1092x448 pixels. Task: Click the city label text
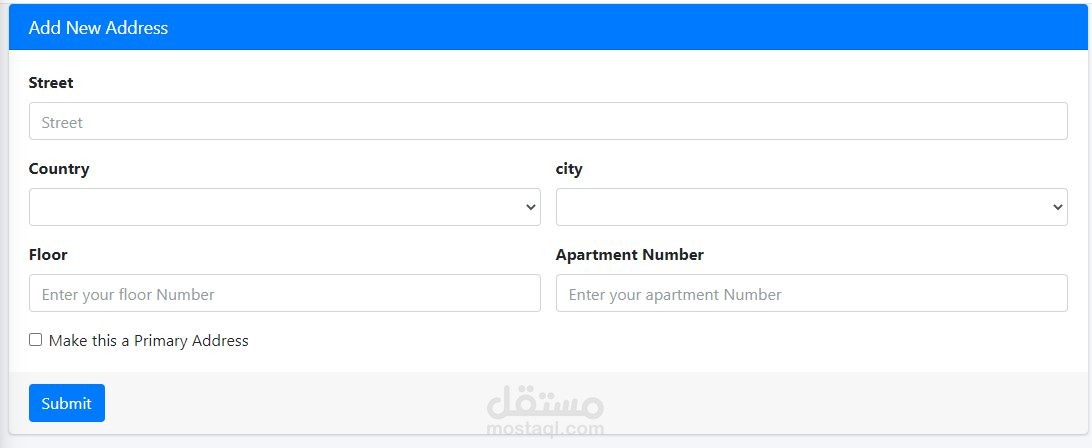[x=569, y=169]
